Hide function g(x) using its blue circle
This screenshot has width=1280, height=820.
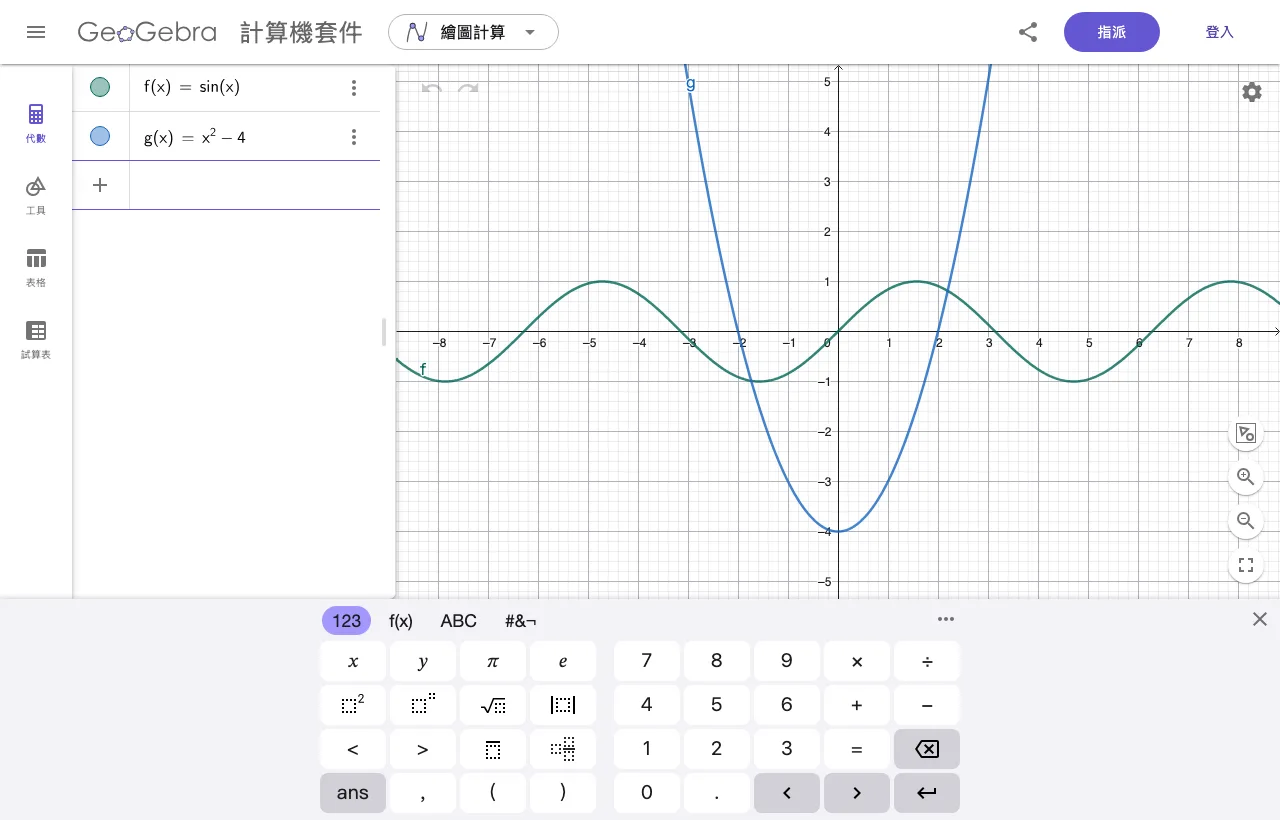pyautogui.click(x=100, y=136)
